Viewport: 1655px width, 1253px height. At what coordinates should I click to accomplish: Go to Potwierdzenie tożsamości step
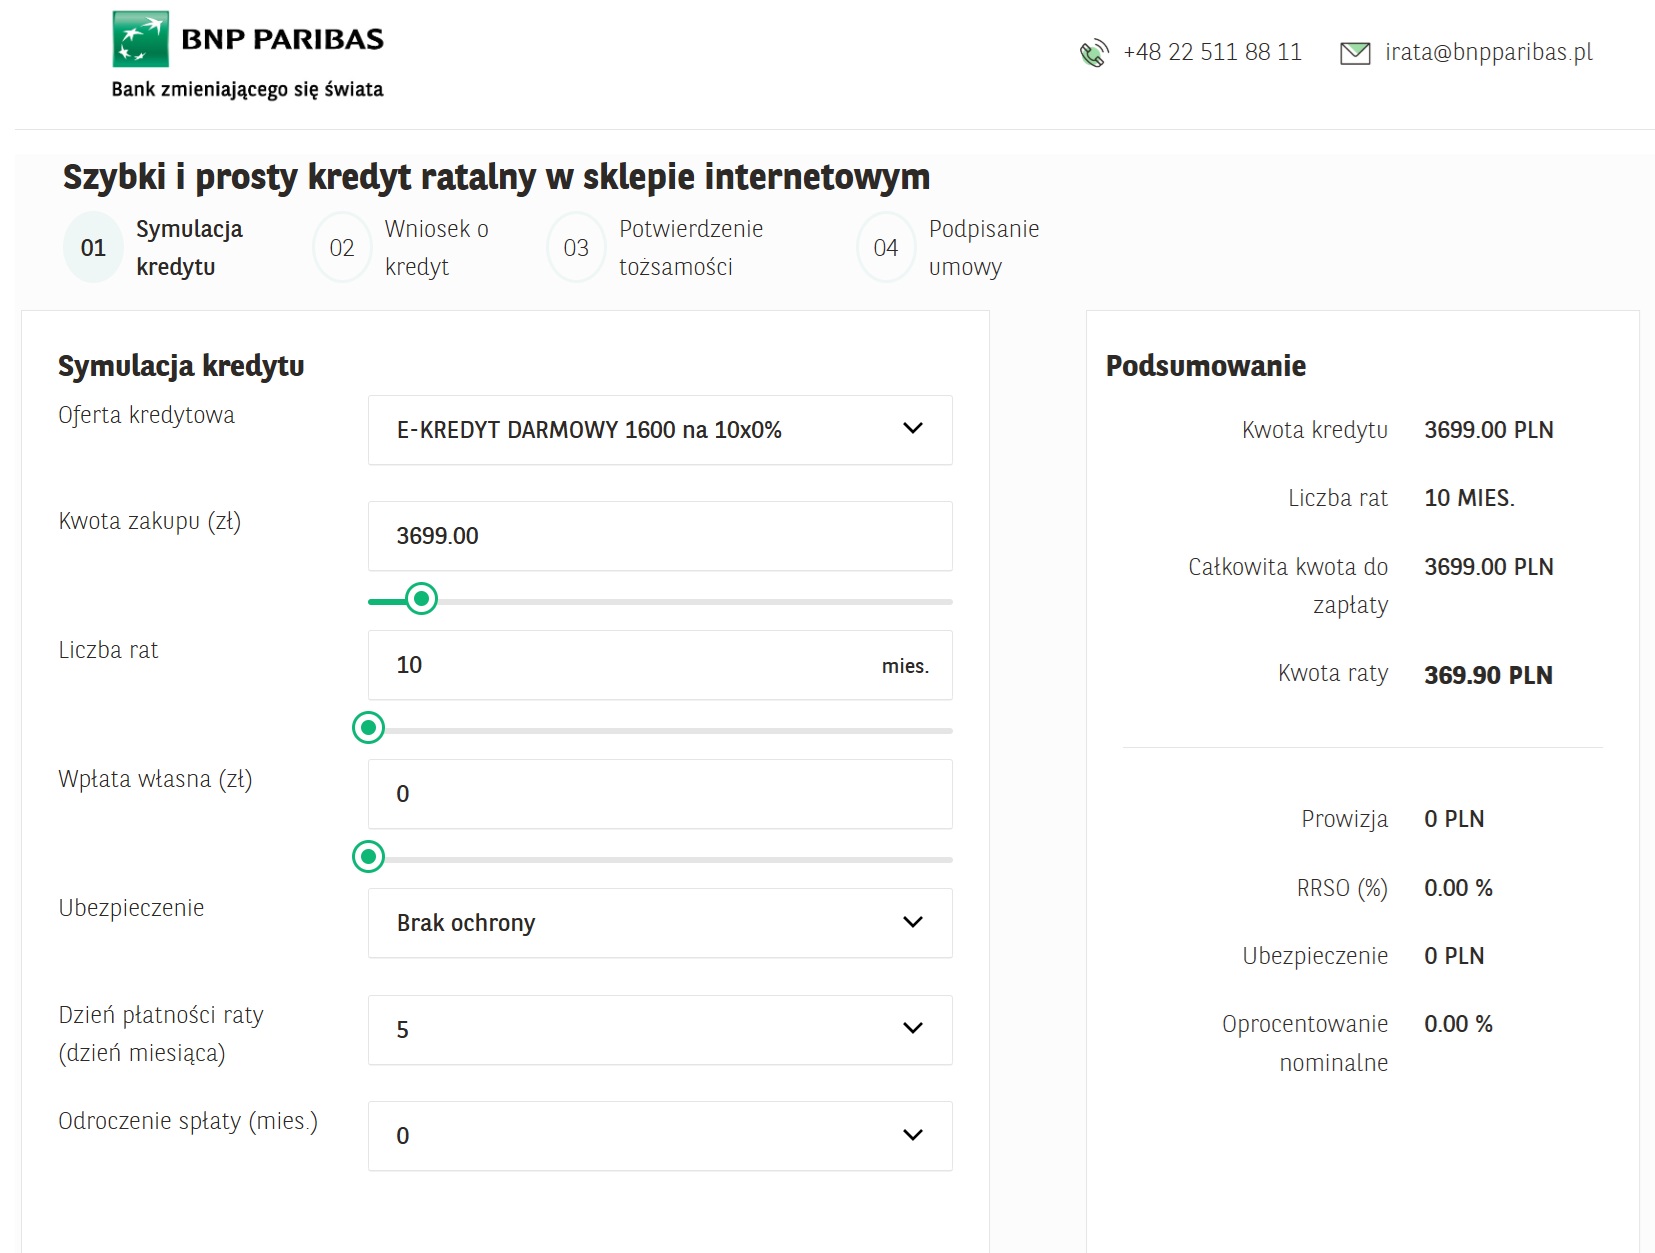tap(690, 248)
